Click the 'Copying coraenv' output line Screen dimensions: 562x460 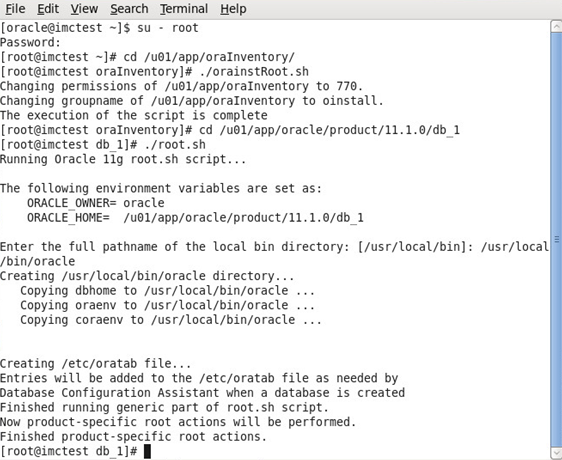[x=171, y=320]
